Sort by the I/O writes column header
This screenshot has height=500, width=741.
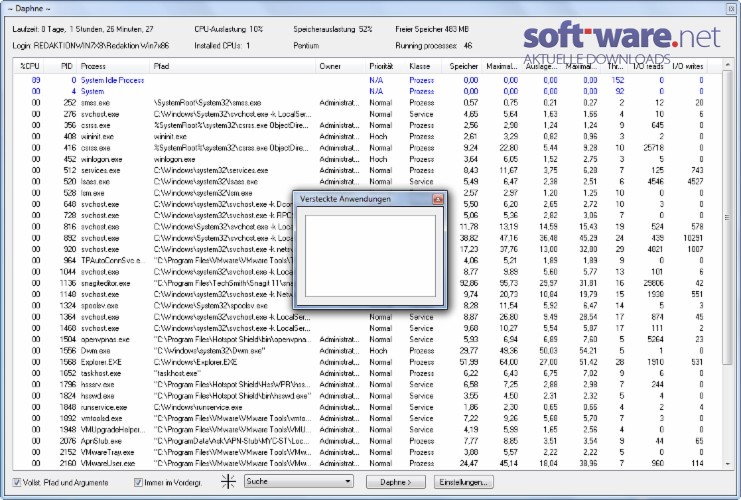[x=688, y=66]
